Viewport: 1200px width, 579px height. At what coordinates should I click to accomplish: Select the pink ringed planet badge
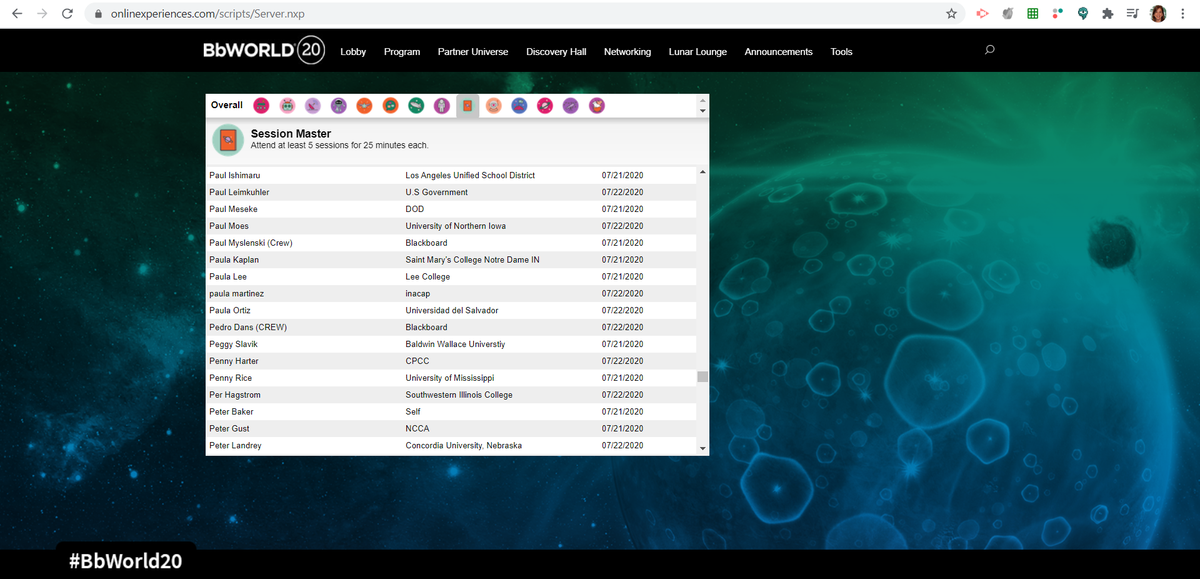pyautogui.click(x=545, y=105)
